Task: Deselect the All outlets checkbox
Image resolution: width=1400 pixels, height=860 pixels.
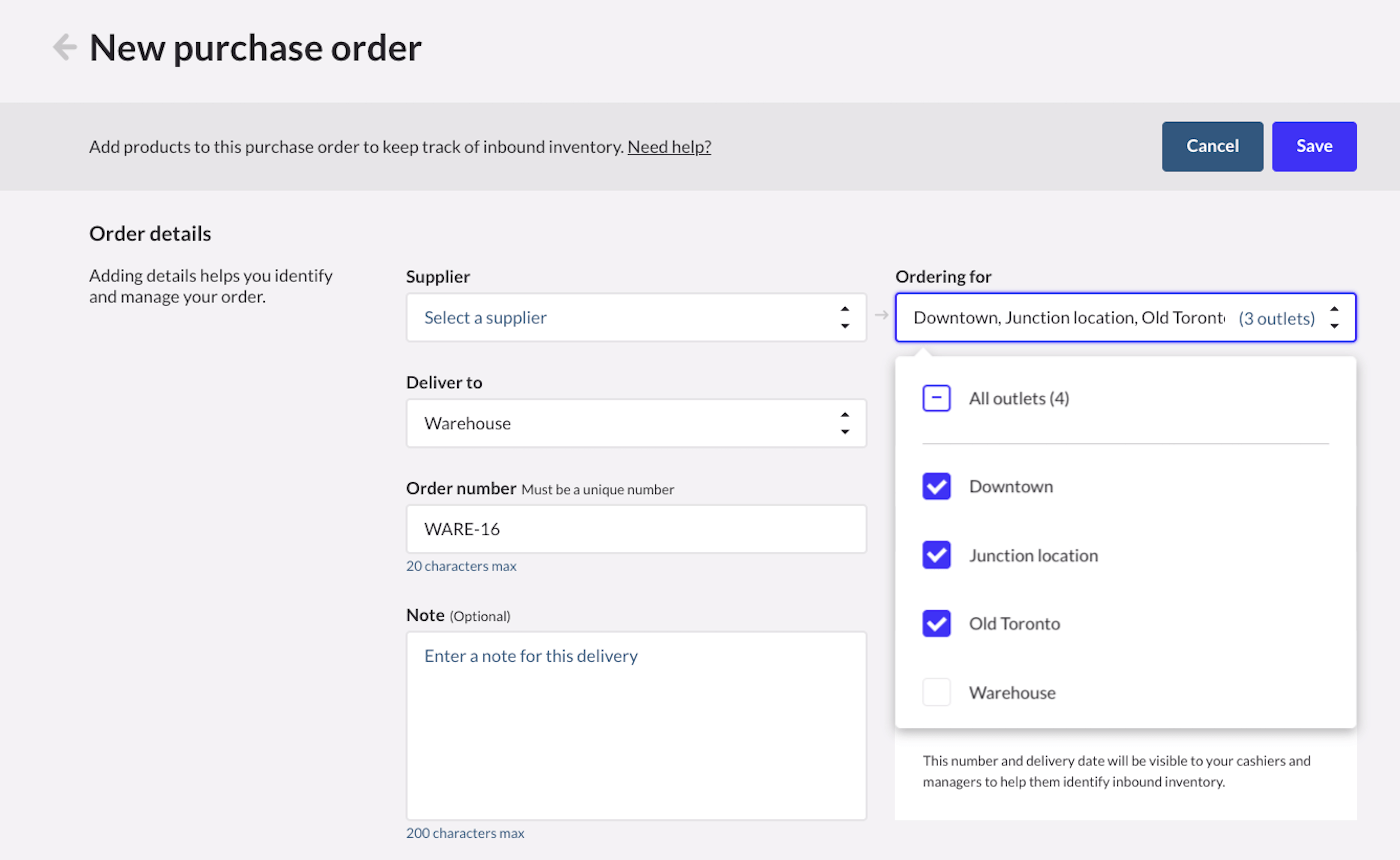Action: point(937,398)
